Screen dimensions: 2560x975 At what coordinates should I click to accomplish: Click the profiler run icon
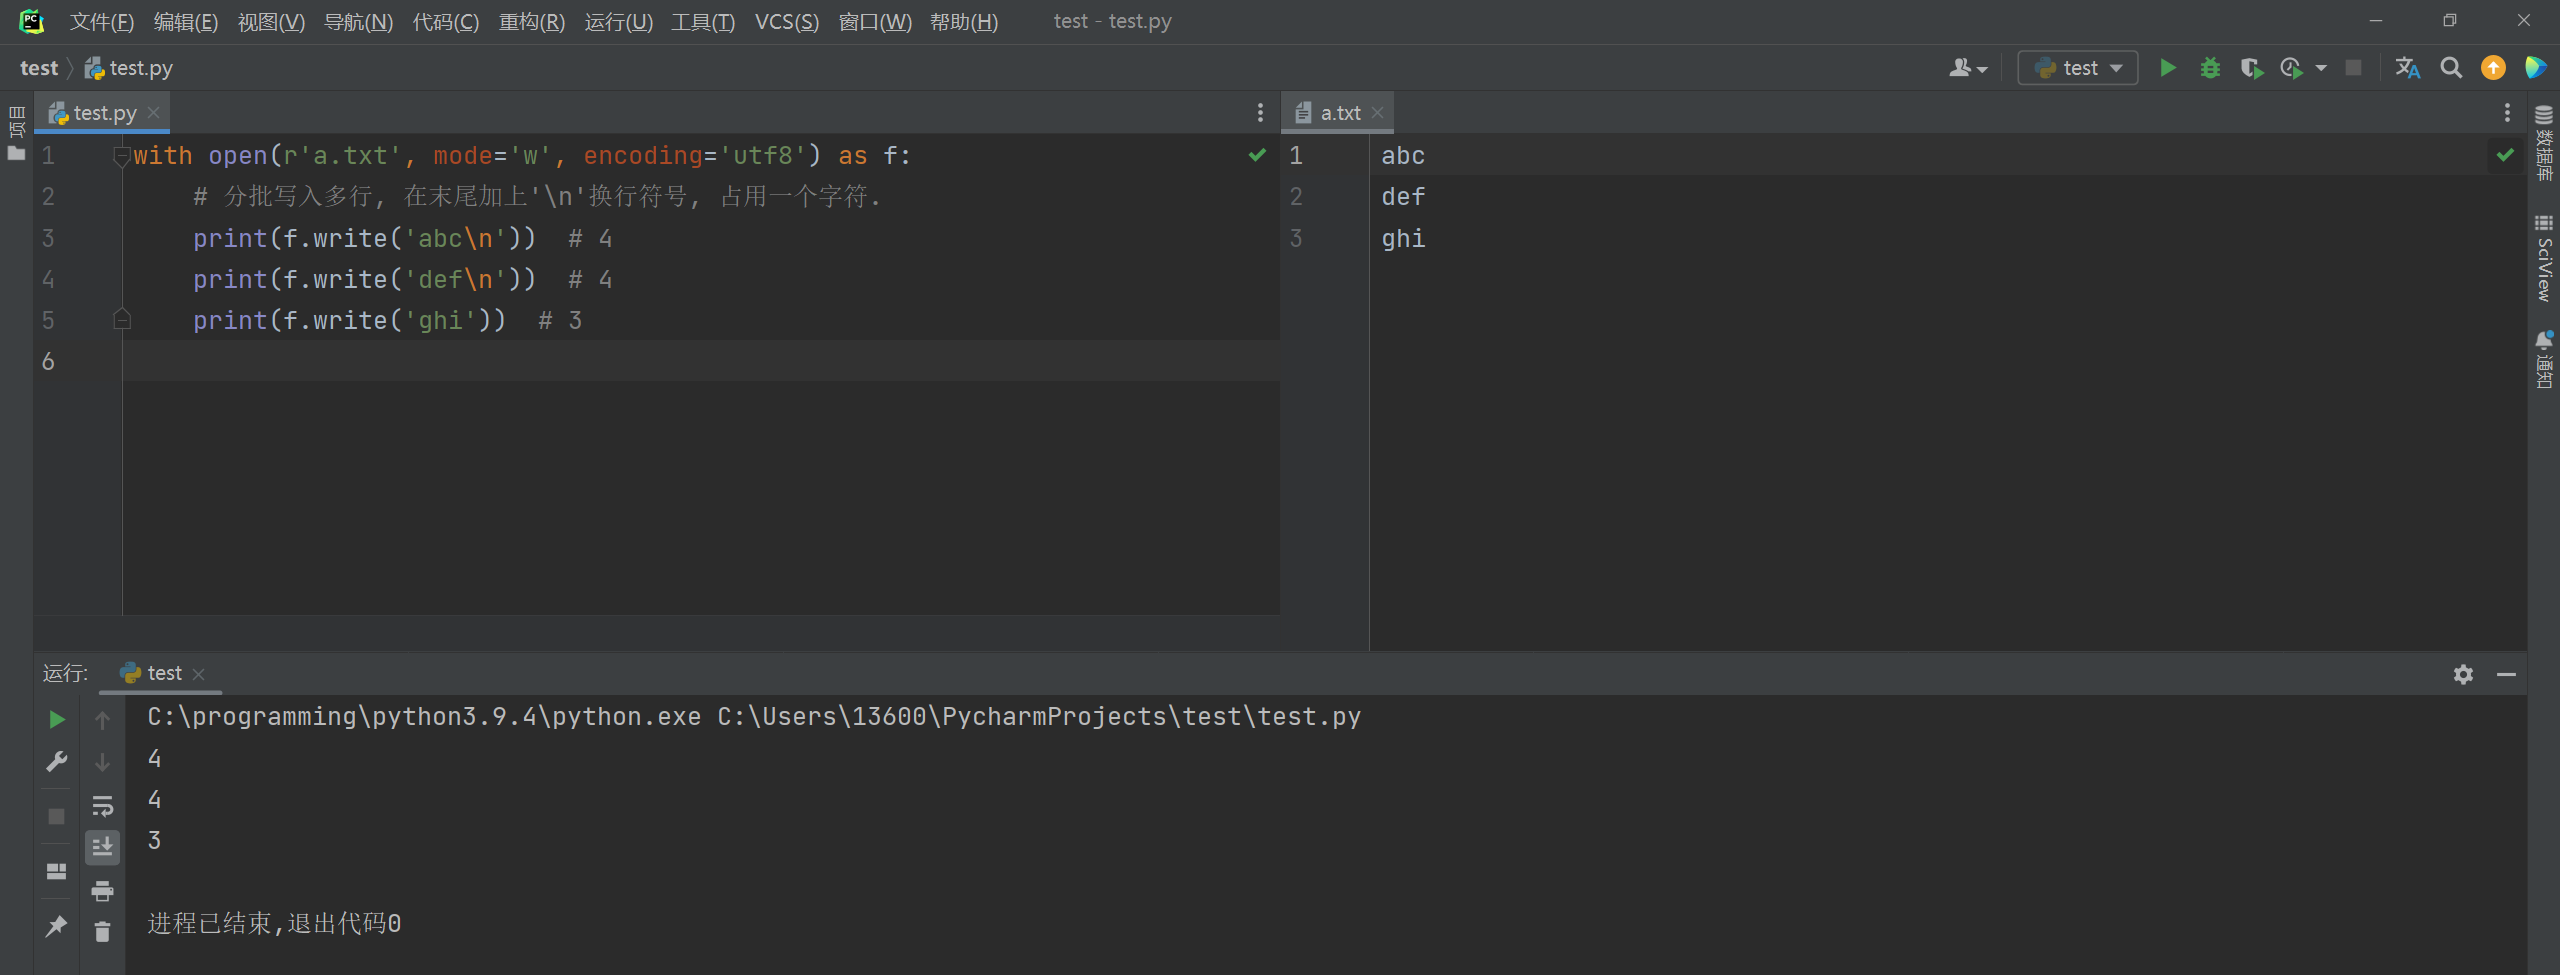[2291, 68]
